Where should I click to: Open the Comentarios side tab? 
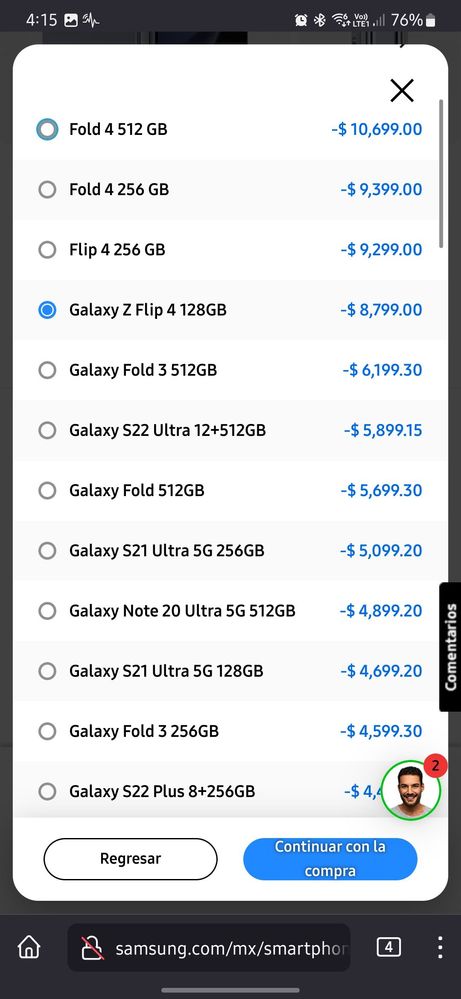[450, 647]
